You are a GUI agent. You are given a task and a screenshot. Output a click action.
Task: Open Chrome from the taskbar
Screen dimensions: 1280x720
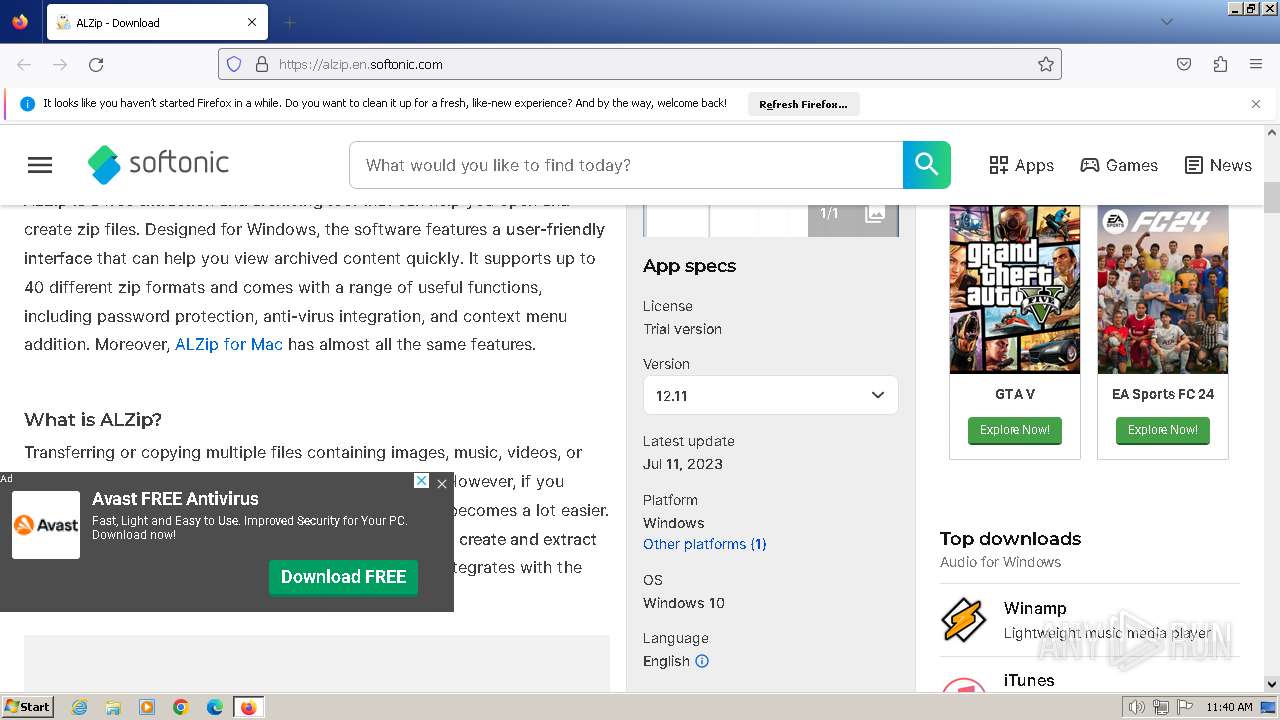click(181, 707)
